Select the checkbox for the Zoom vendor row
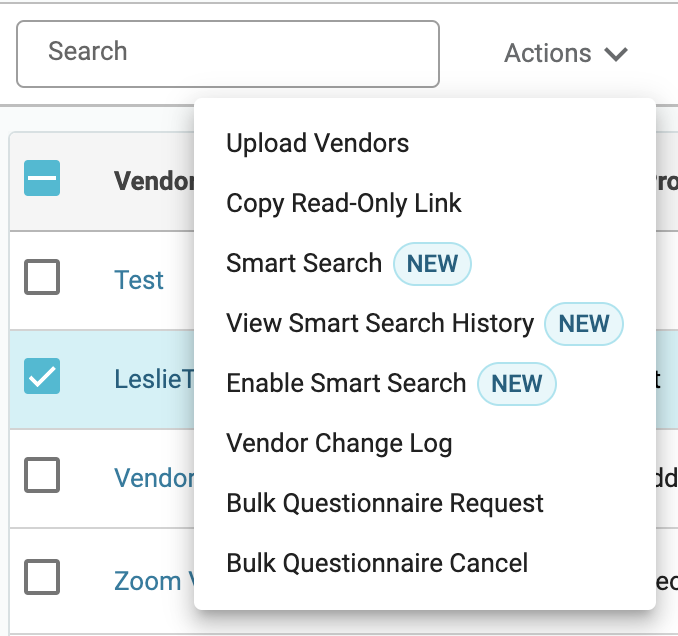Screen dimensions: 678x636 pyautogui.click(x=42, y=577)
